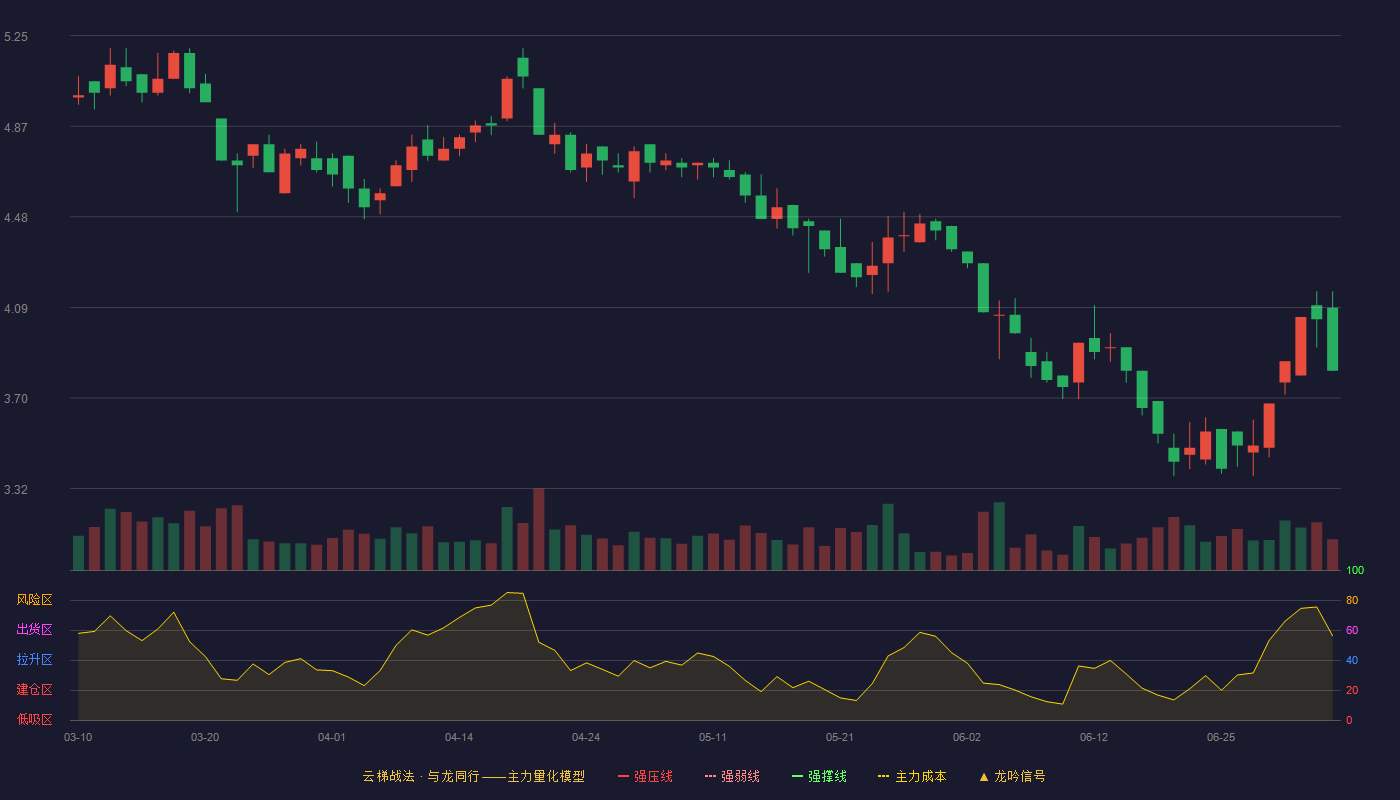Click the 05-11 date axis label
Image resolution: width=1400 pixels, height=800 pixels.
click(x=713, y=737)
